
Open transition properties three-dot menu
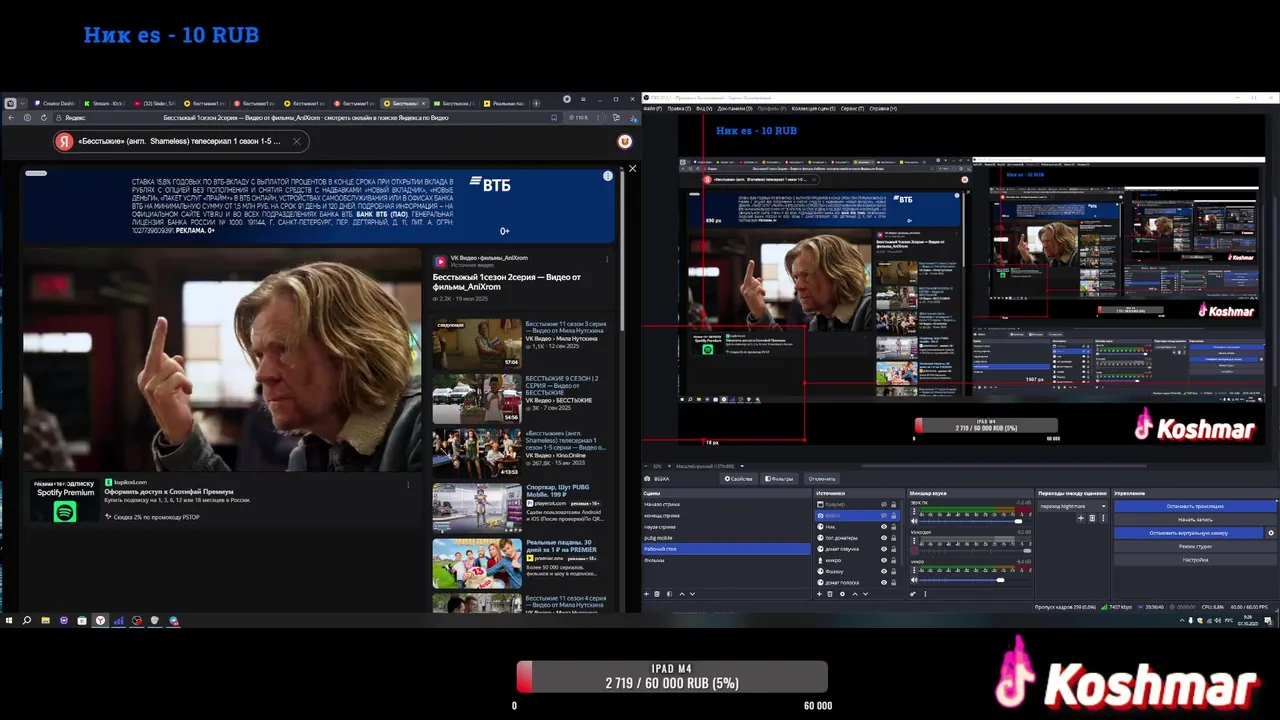(x=1103, y=518)
